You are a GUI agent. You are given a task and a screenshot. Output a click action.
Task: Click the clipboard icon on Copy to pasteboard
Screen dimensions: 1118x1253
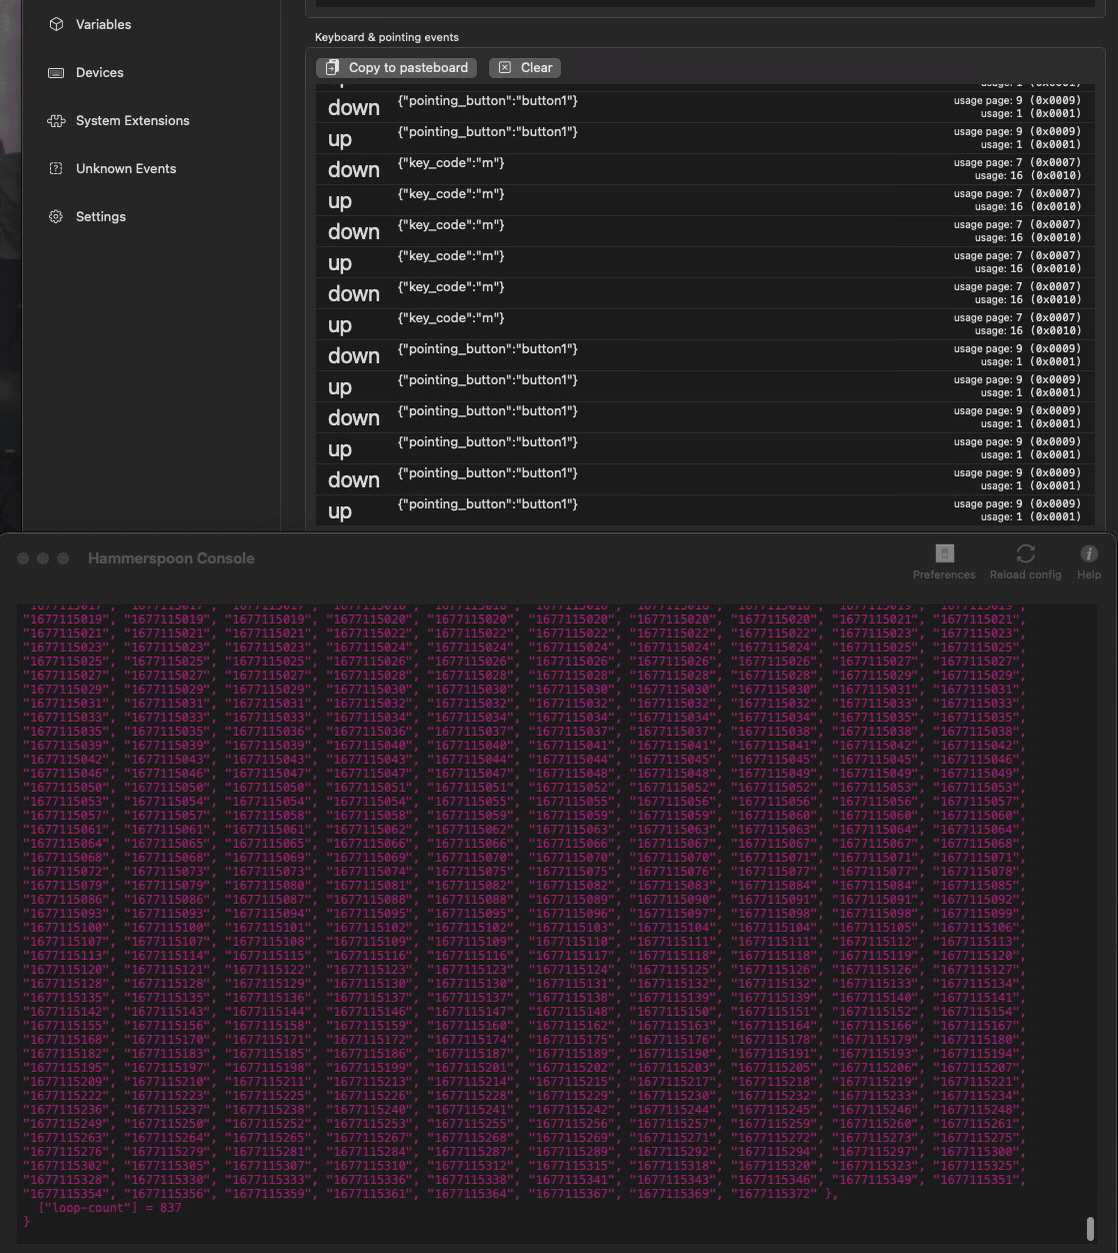(x=331, y=67)
